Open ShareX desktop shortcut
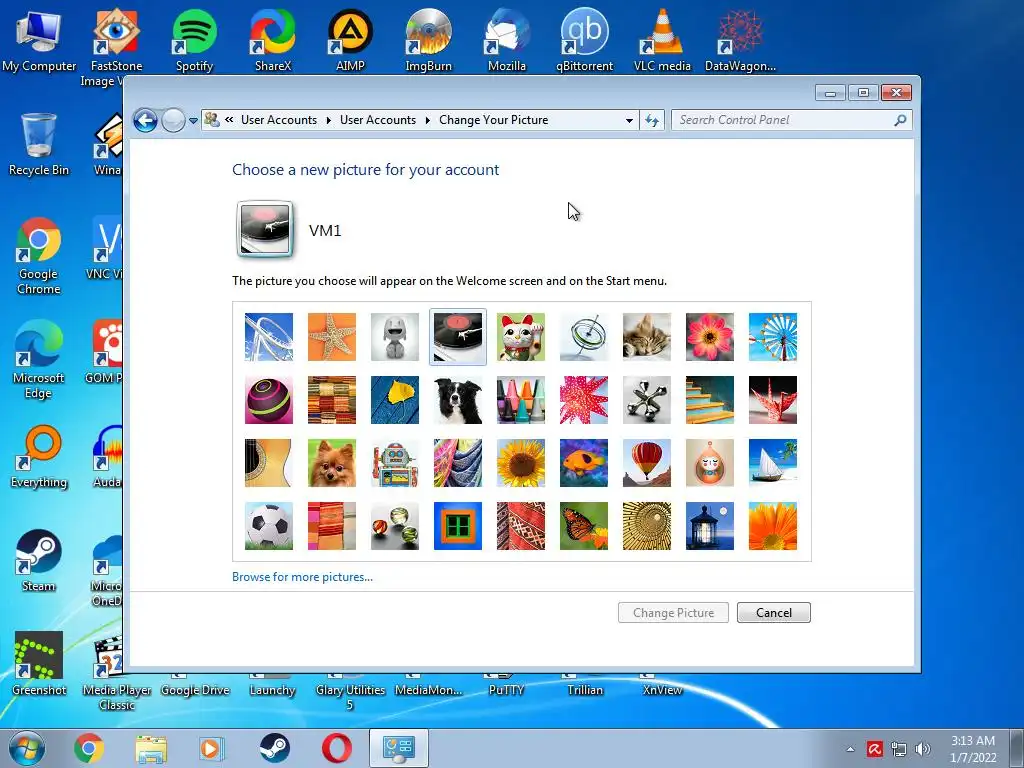The image size is (1024, 768). (272, 40)
